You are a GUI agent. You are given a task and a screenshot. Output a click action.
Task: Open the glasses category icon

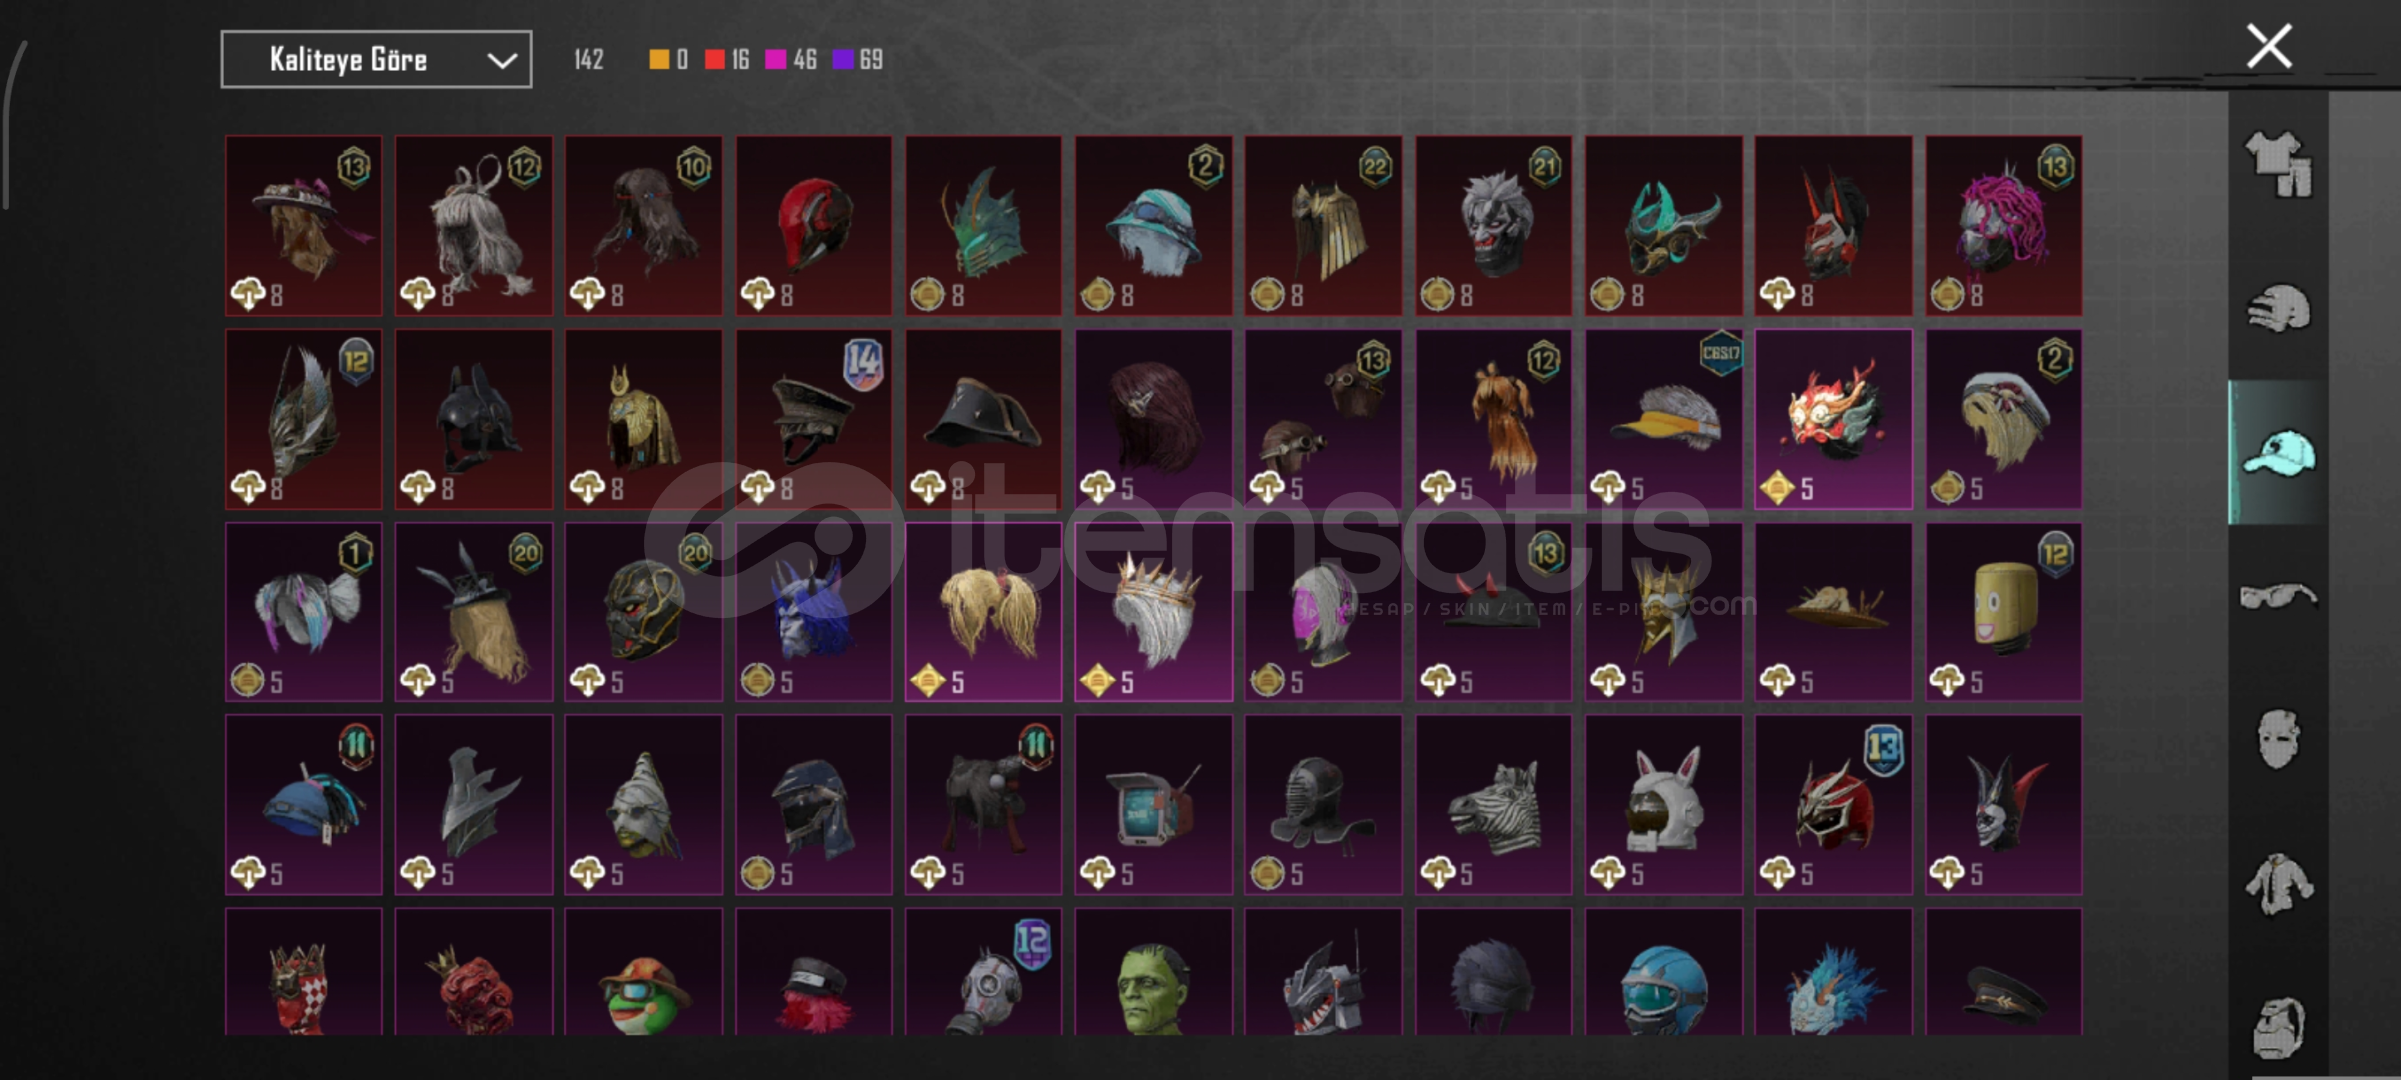point(2279,596)
